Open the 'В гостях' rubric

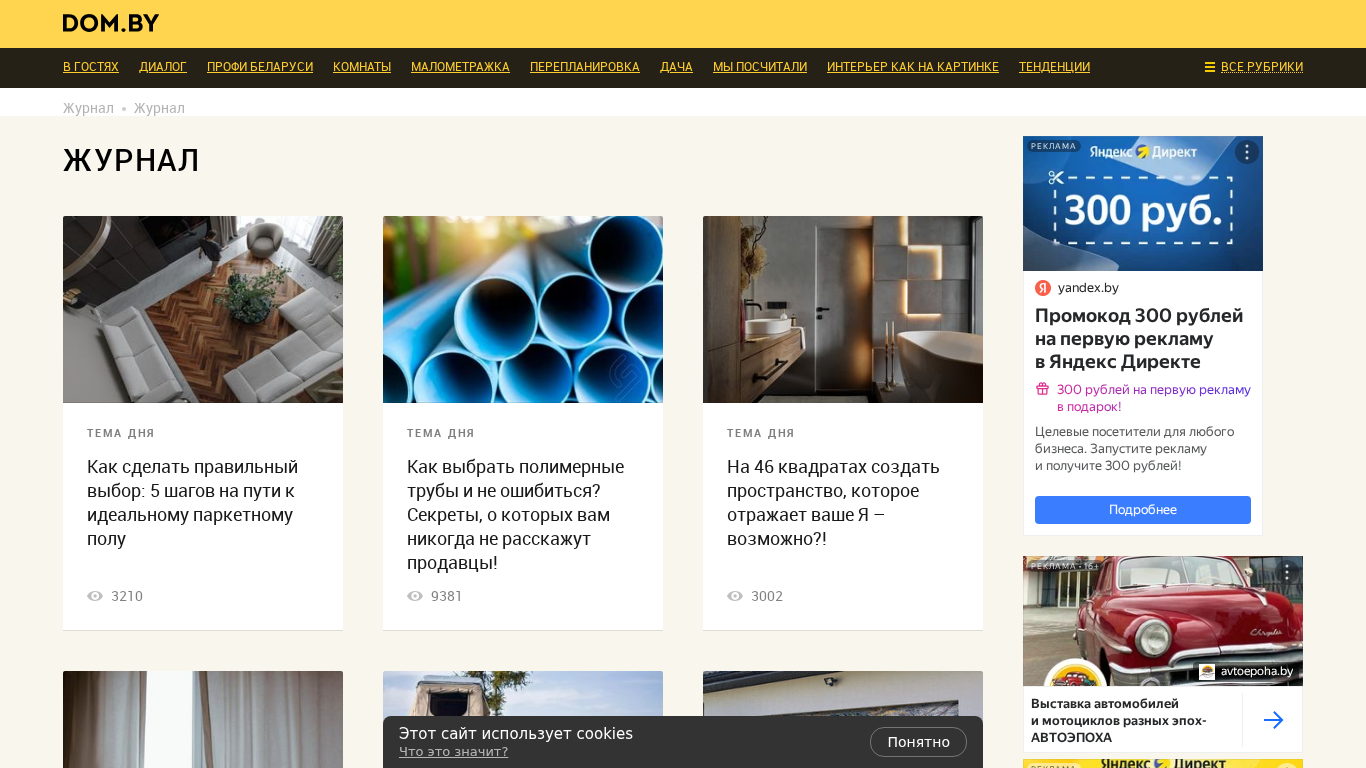coord(91,67)
